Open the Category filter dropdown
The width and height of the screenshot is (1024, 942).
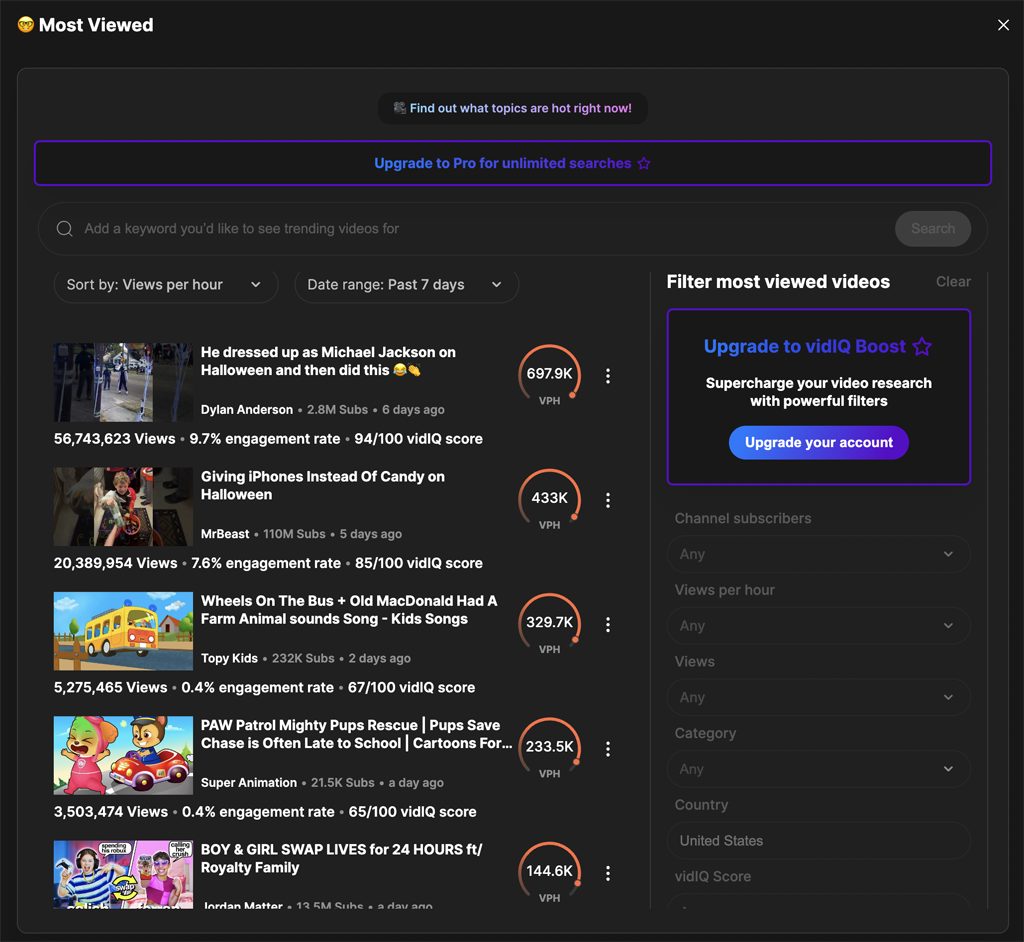pyautogui.click(x=818, y=769)
